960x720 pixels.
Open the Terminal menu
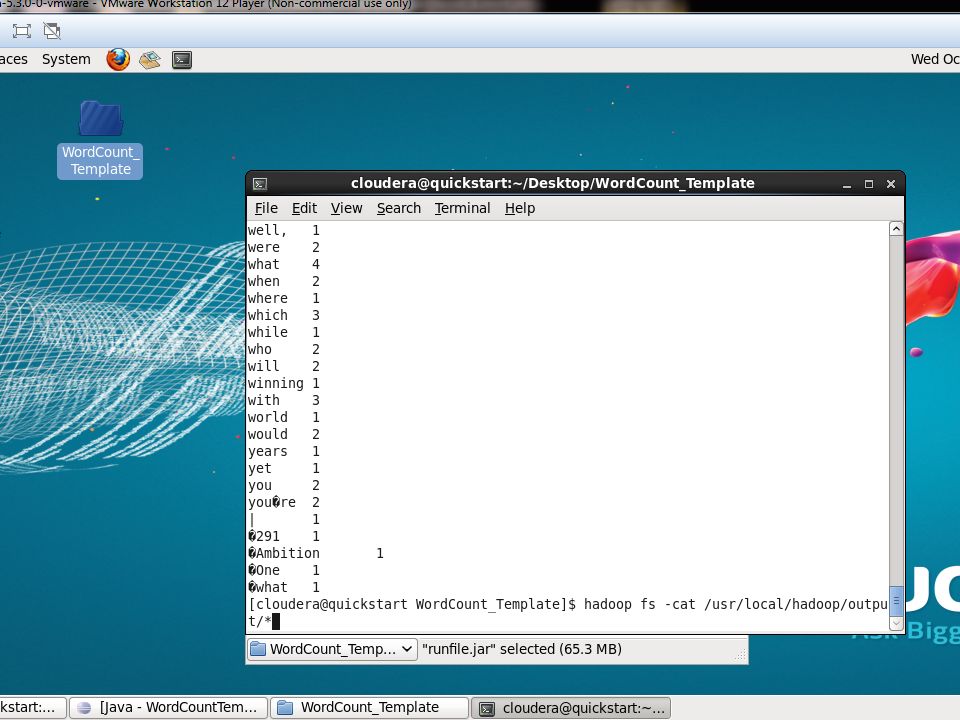(x=462, y=208)
